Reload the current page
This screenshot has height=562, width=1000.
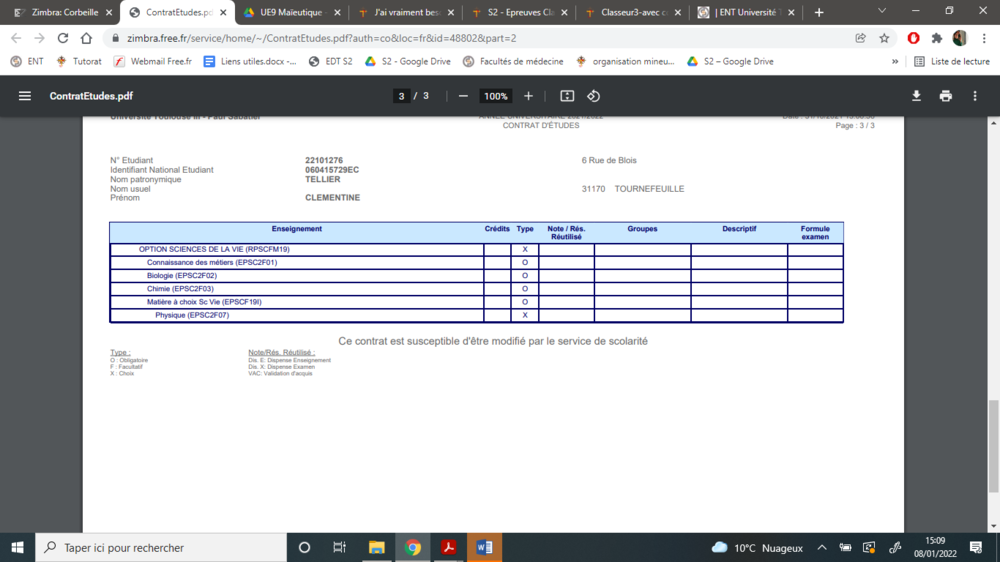coord(63,38)
